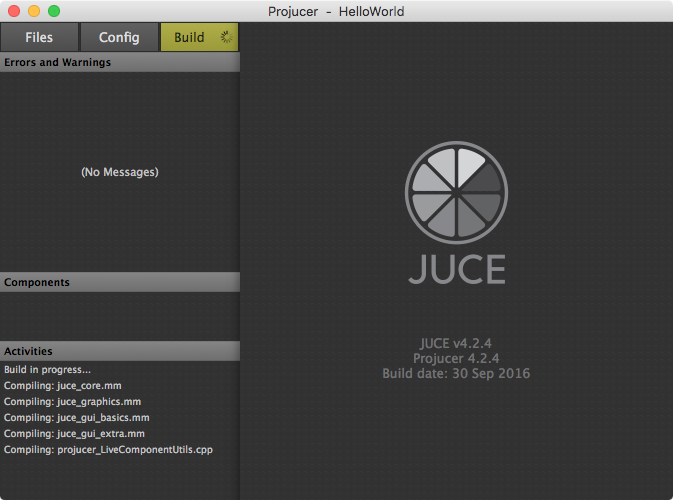
Task: Click the build progress spinner icon
Action: click(x=226, y=37)
